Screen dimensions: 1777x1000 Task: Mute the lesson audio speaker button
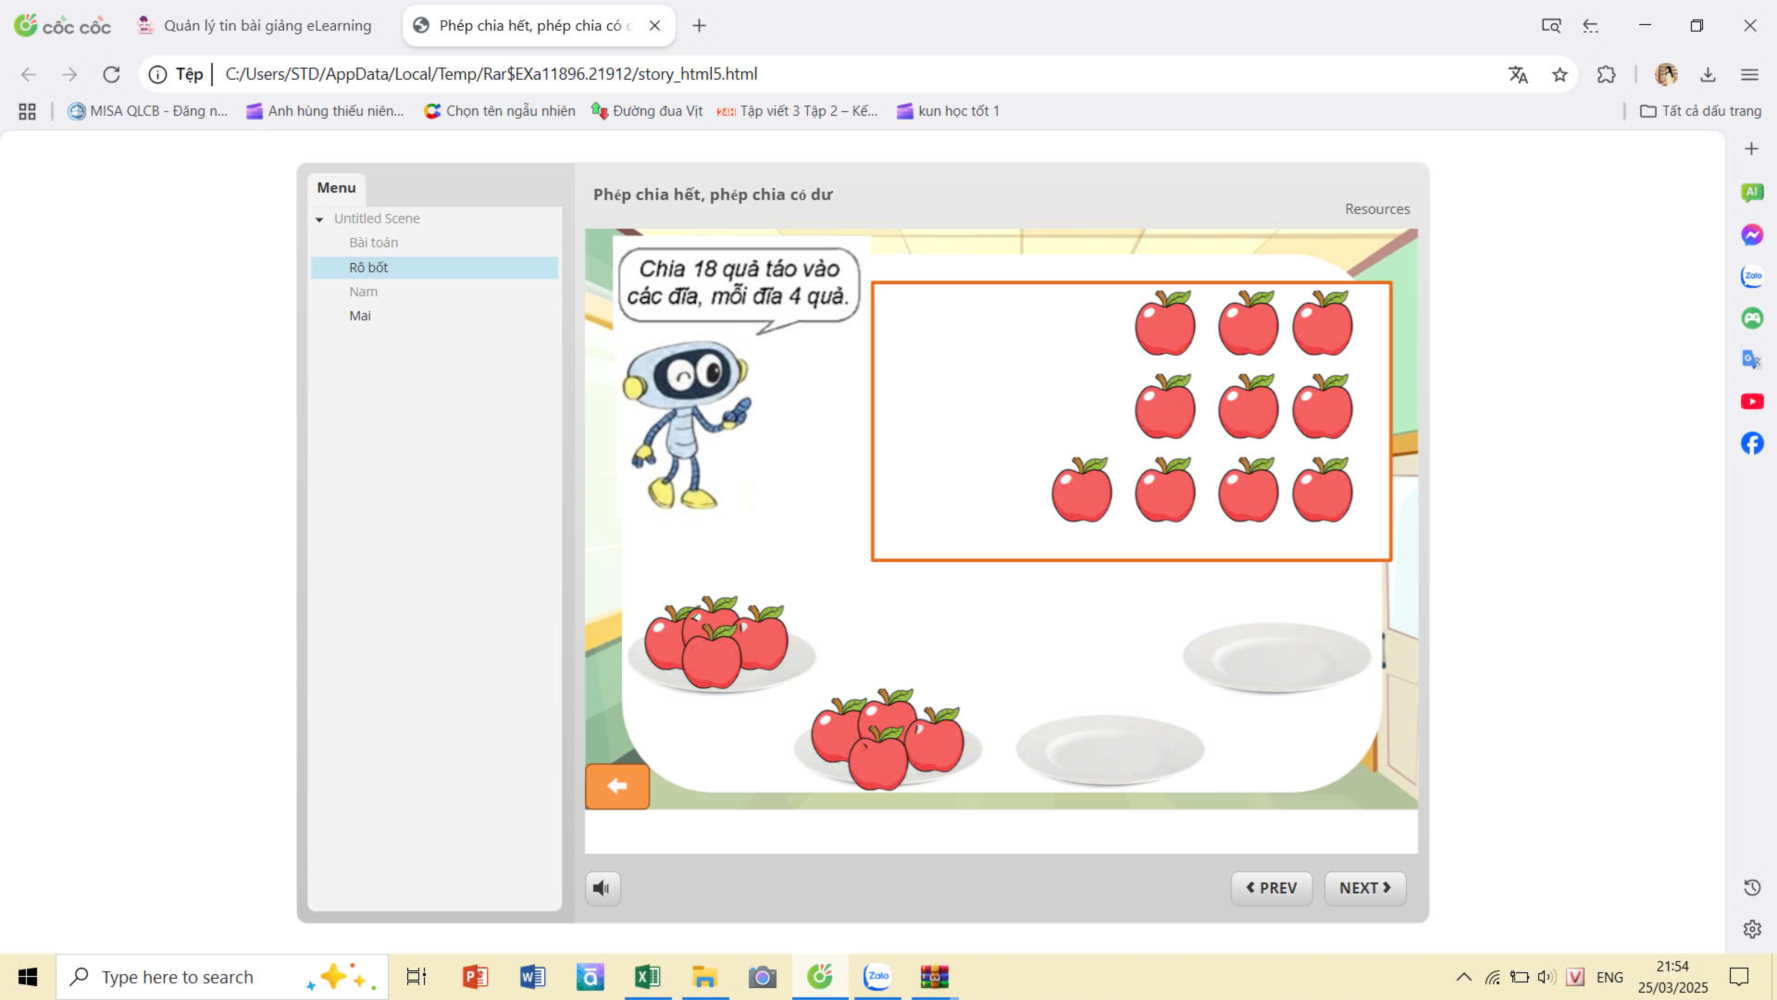tap(602, 888)
